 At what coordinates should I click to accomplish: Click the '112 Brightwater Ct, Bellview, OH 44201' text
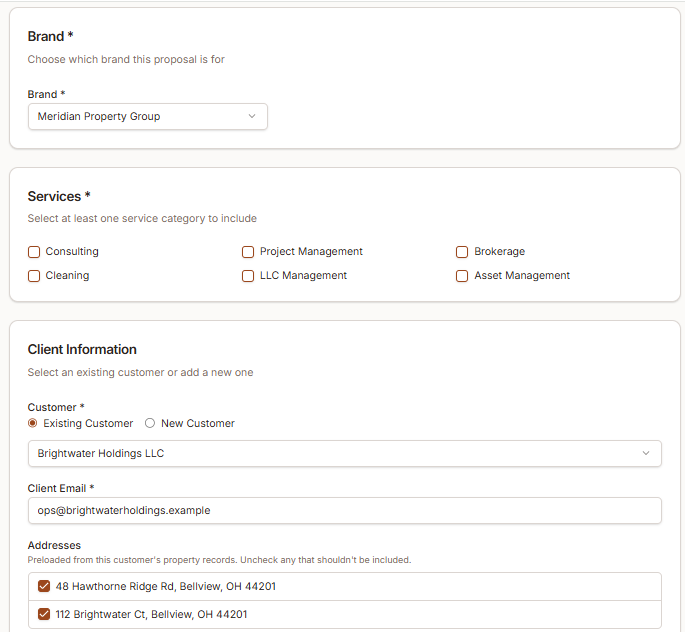pyautogui.click(x=151, y=614)
